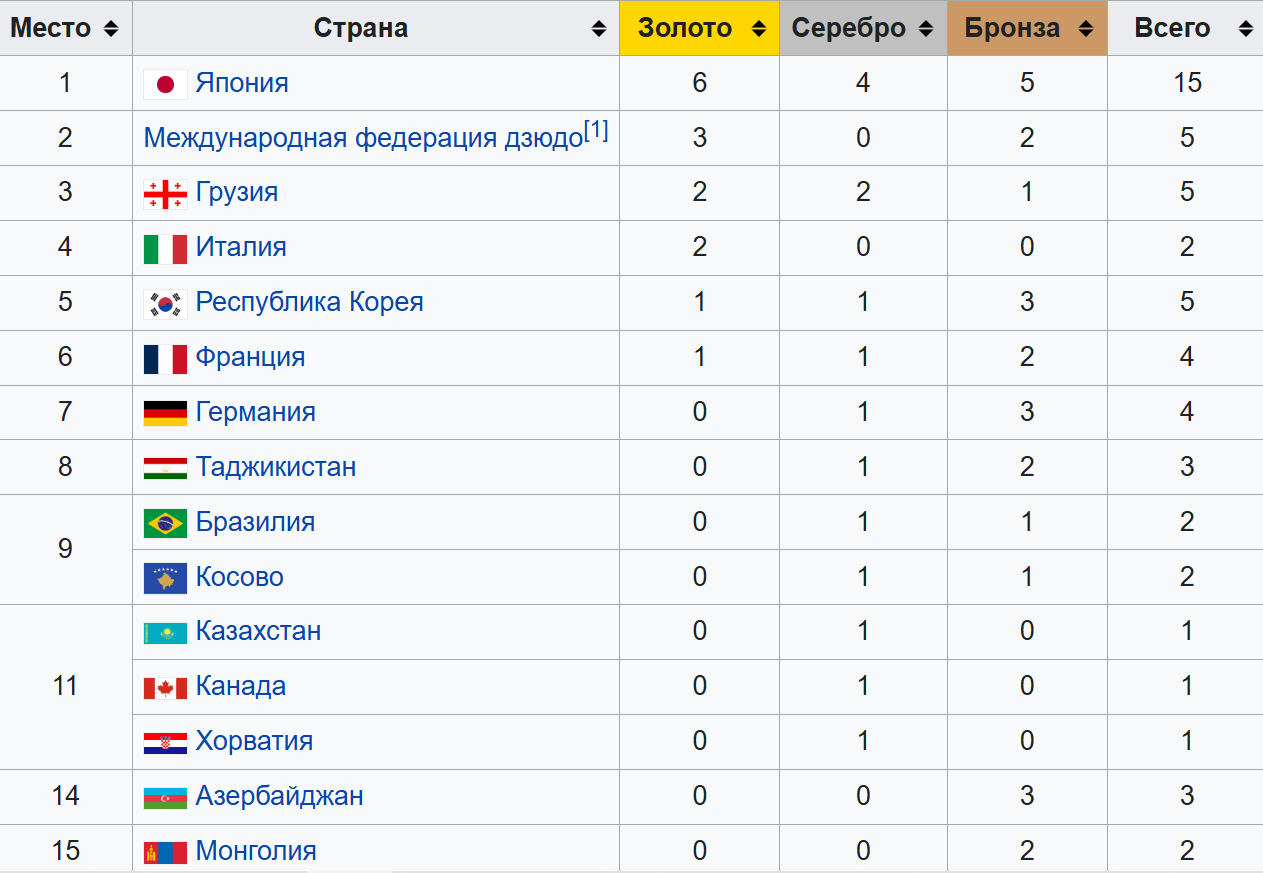Click the Canada flag icon

(165, 688)
